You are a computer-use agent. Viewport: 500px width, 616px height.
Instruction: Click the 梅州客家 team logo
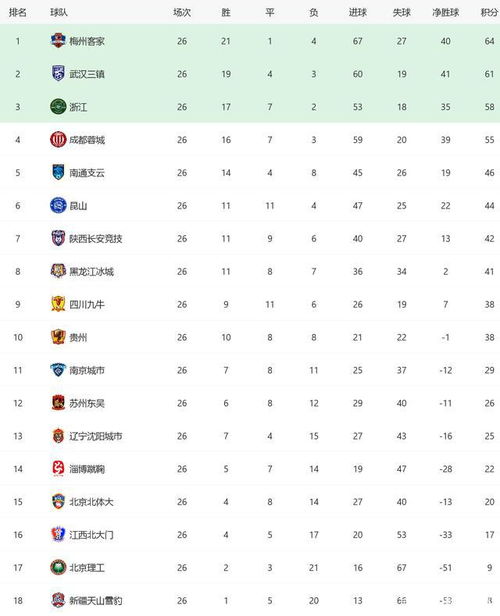(58, 41)
